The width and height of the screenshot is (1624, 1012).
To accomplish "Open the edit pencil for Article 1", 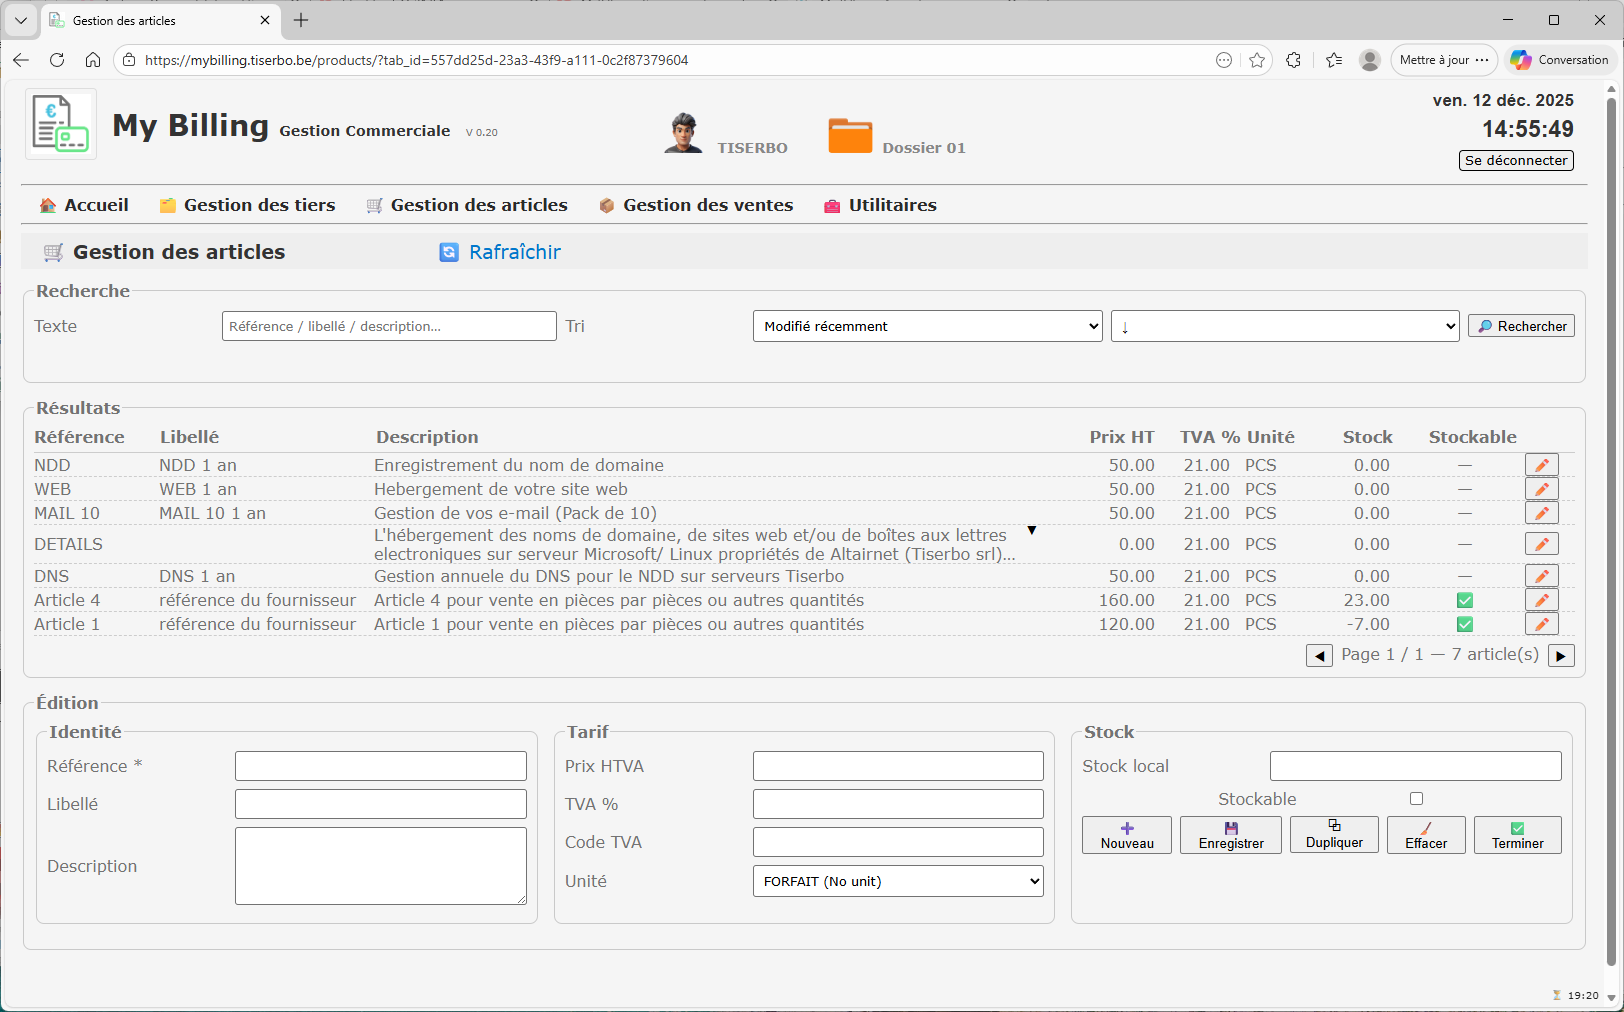I will (x=1540, y=623).
